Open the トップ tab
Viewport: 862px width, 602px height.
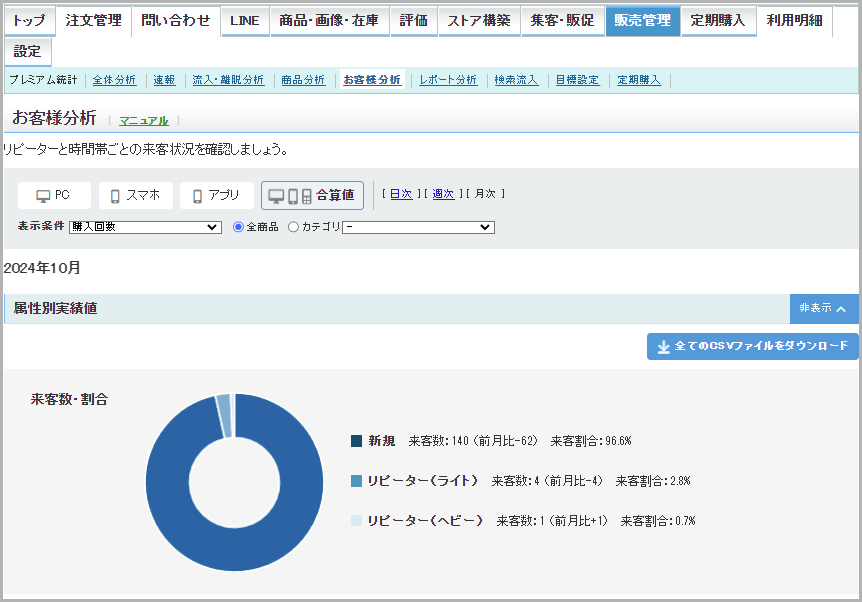click(30, 21)
